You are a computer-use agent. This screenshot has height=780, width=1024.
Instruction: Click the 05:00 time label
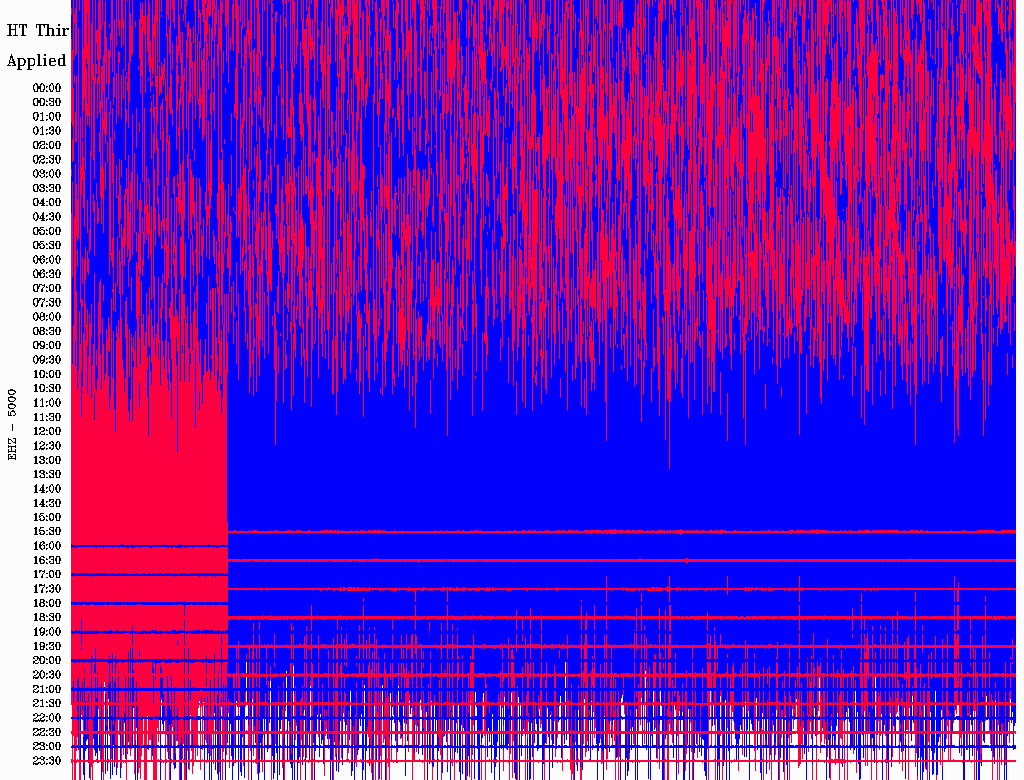47,231
